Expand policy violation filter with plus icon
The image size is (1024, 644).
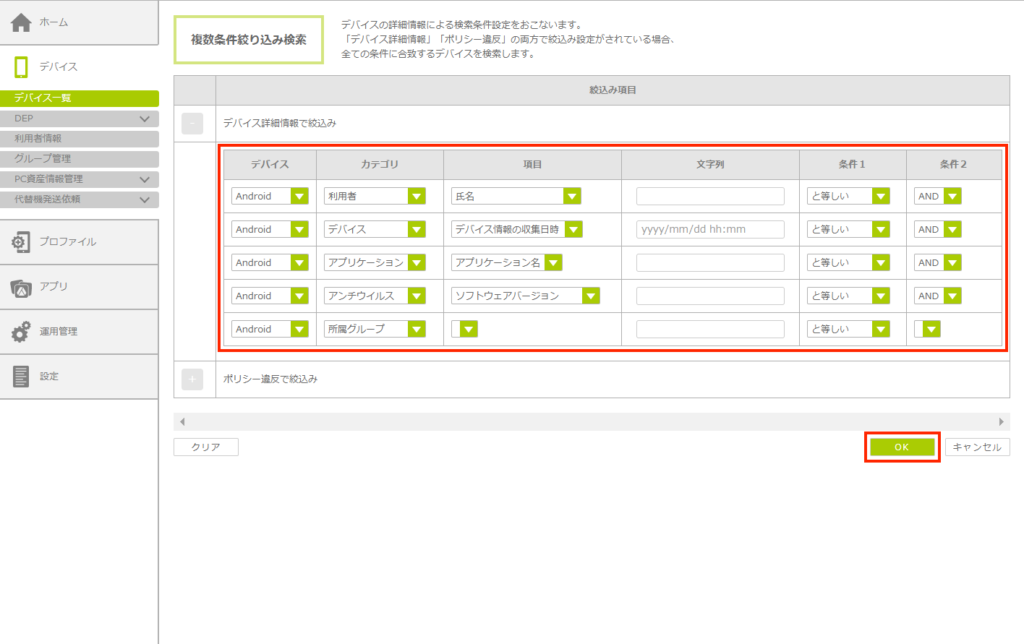194,380
